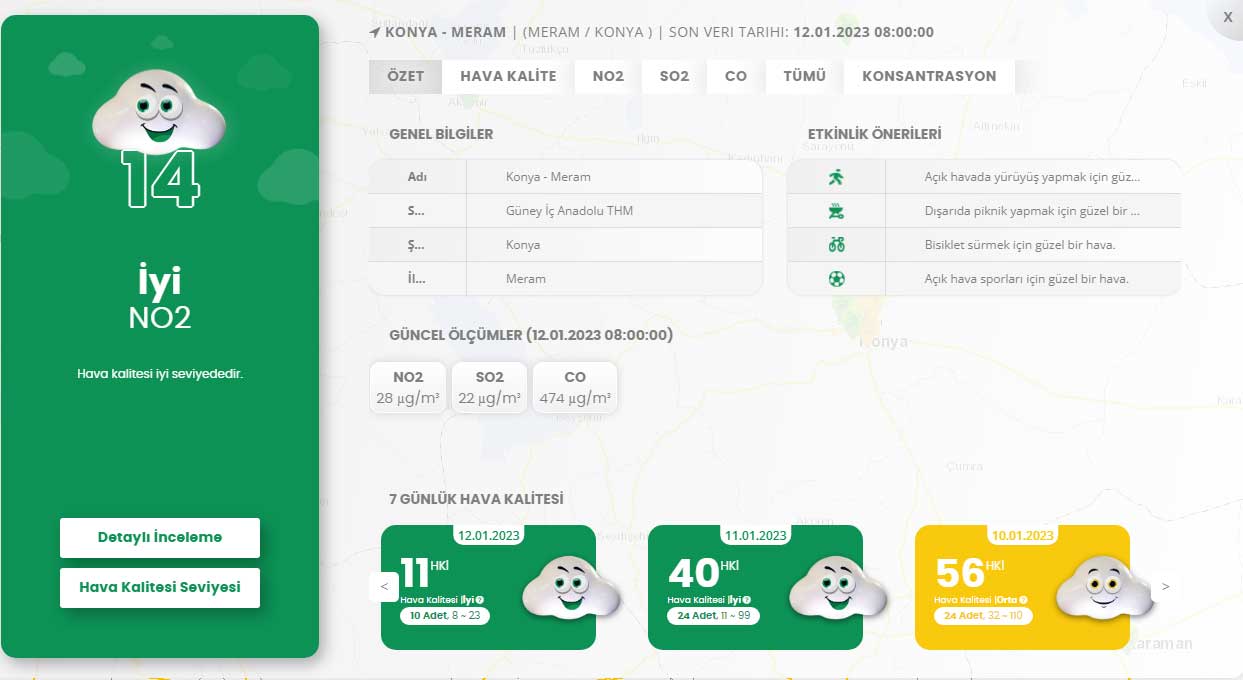1243x680 pixels.
Task: Click the help icon on the 12.01.2023 card
Action: (x=479, y=600)
